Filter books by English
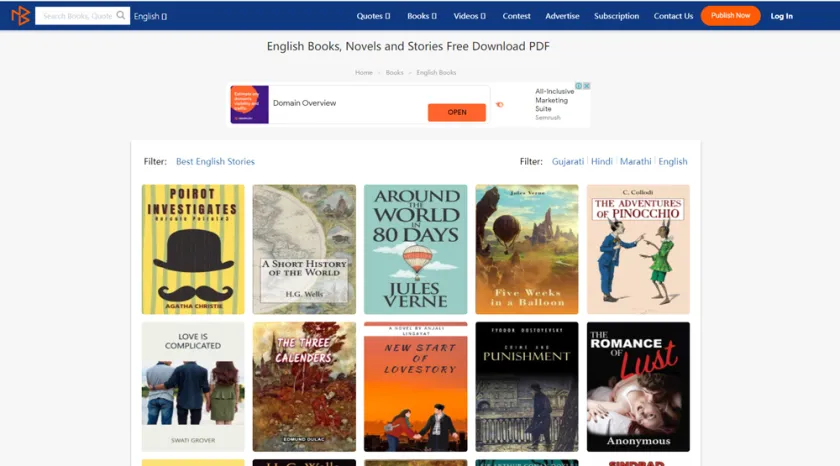840x466 pixels. pyautogui.click(x=673, y=161)
